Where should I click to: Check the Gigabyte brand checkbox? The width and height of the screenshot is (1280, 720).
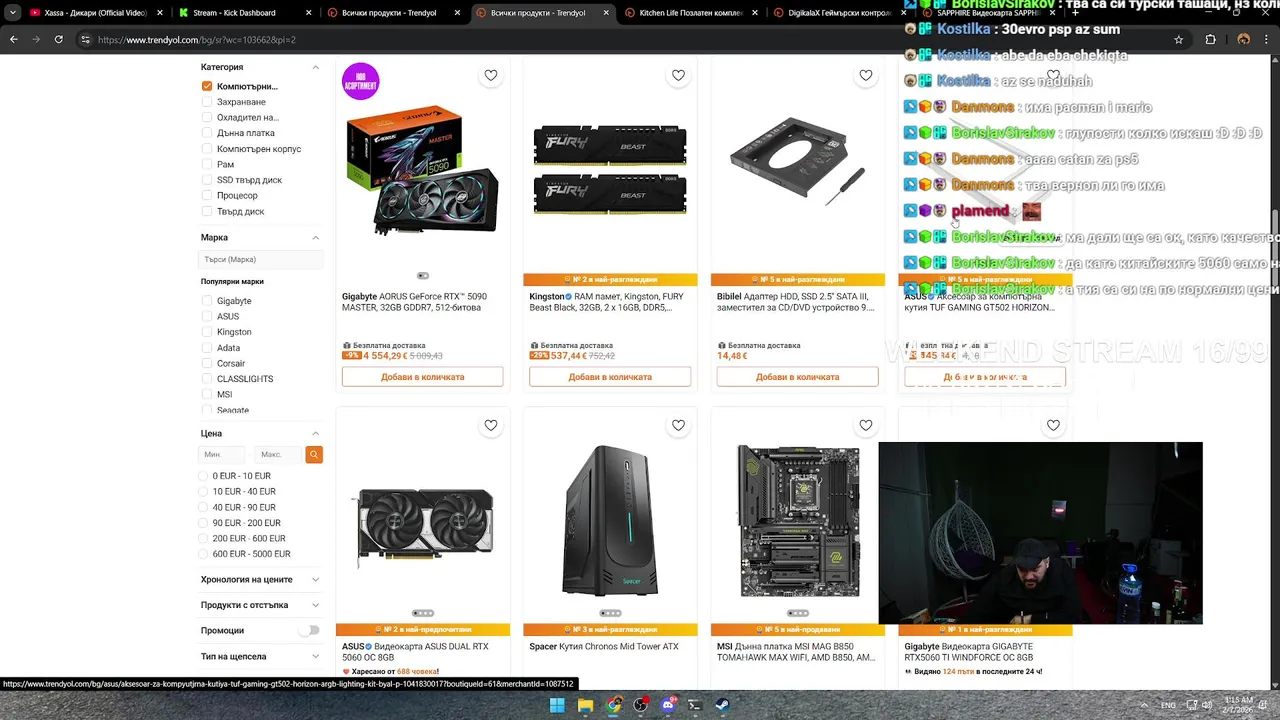207,301
